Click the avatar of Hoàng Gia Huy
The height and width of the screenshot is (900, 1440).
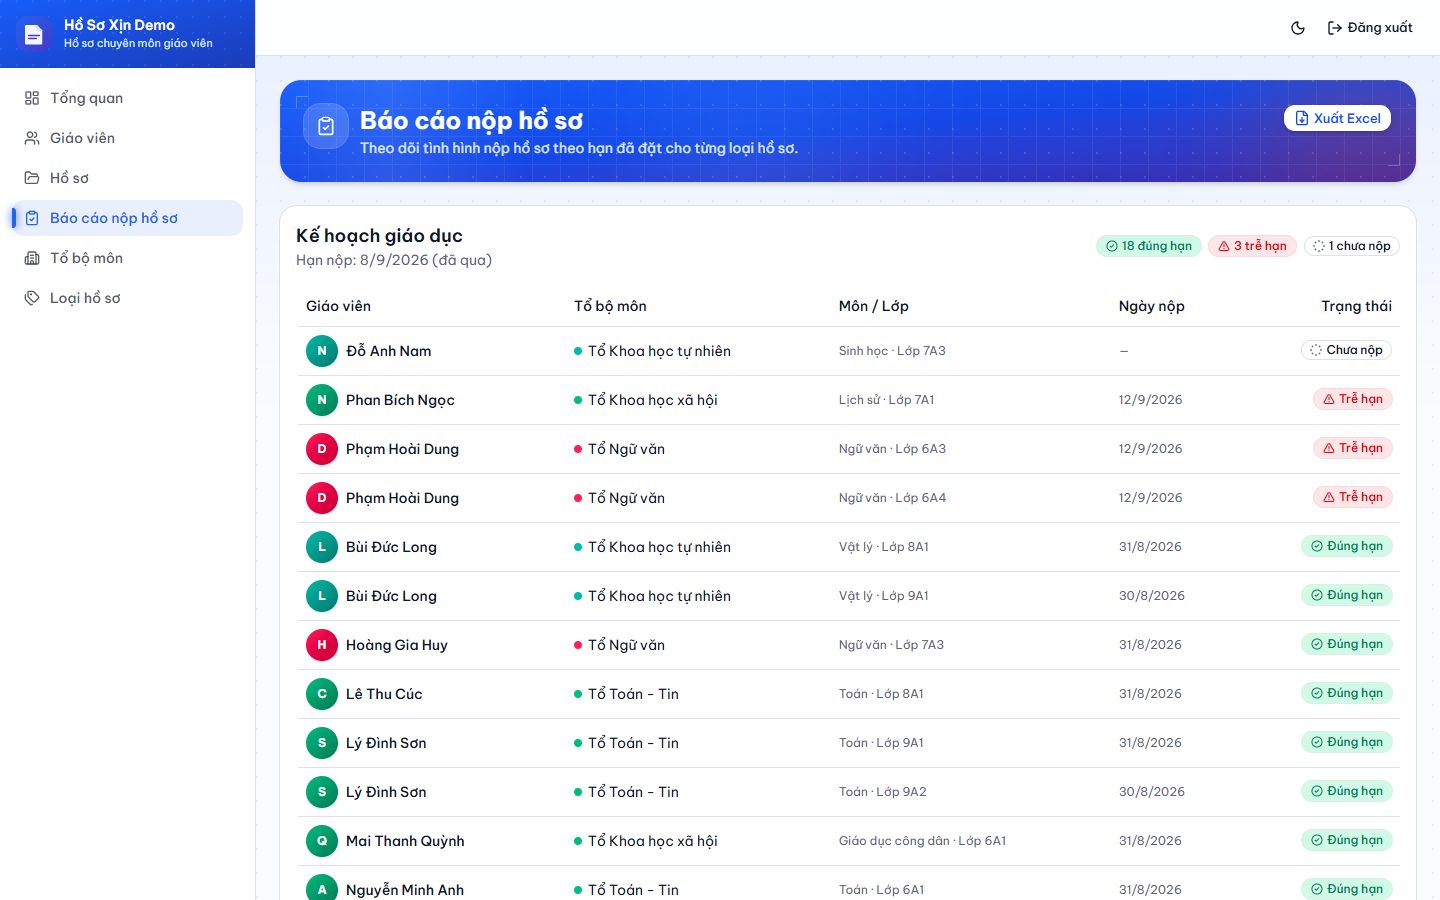pos(322,645)
